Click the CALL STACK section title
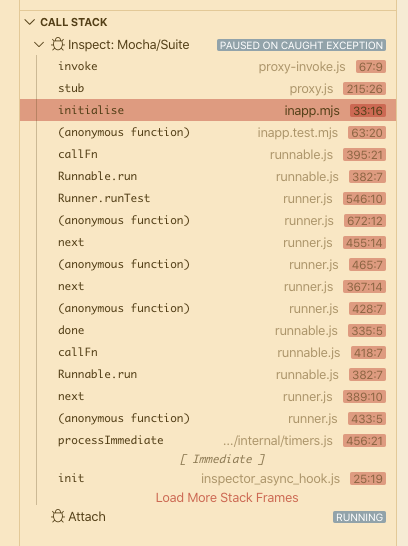The width and height of the screenshot is (408, 546). click(x=74, y=22)
